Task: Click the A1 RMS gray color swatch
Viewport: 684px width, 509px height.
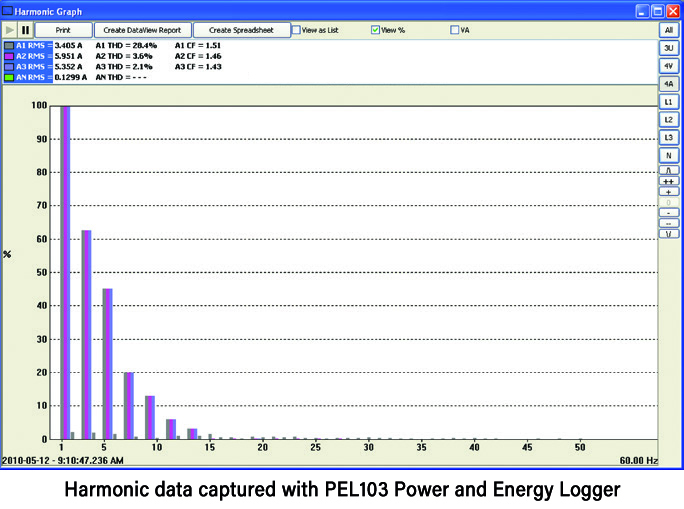Action: click(x=9, y=46)
